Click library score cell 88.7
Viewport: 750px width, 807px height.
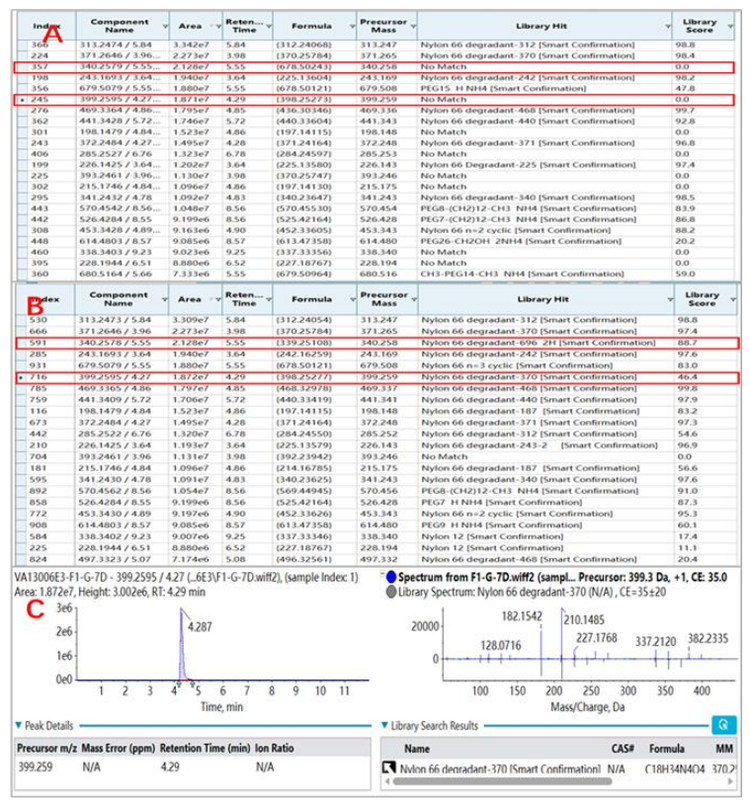[687, 343]
